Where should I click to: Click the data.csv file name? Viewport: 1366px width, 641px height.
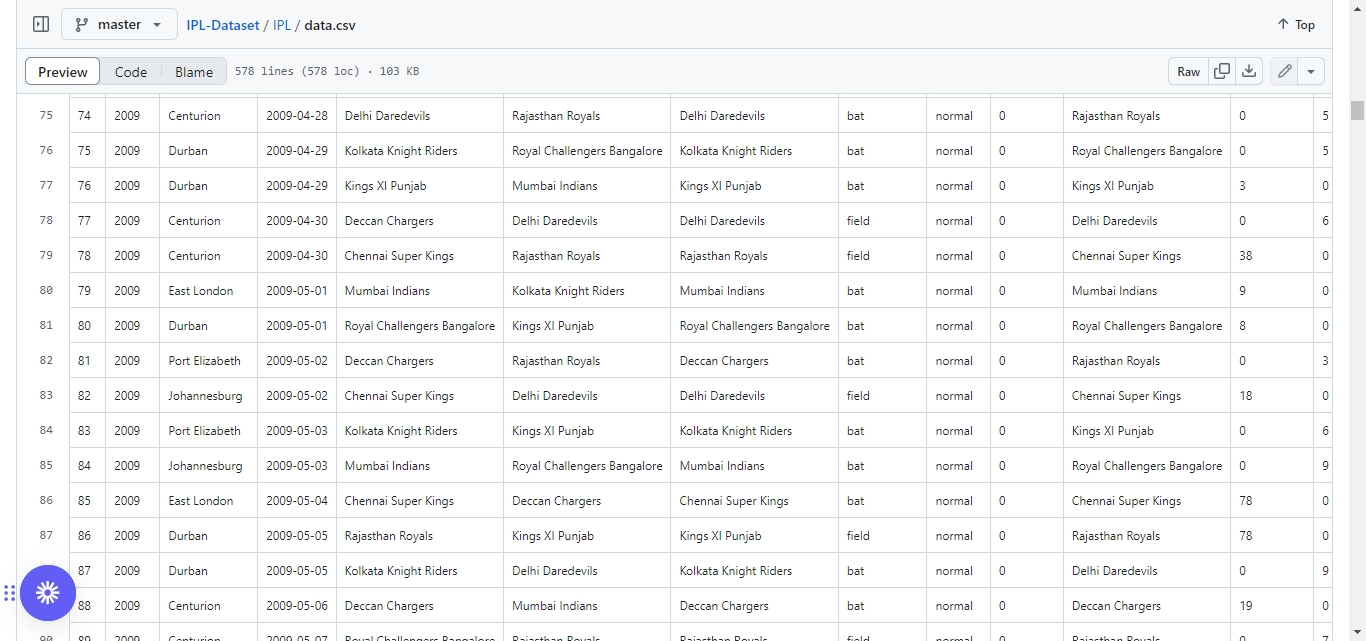(x=330, y=25)
